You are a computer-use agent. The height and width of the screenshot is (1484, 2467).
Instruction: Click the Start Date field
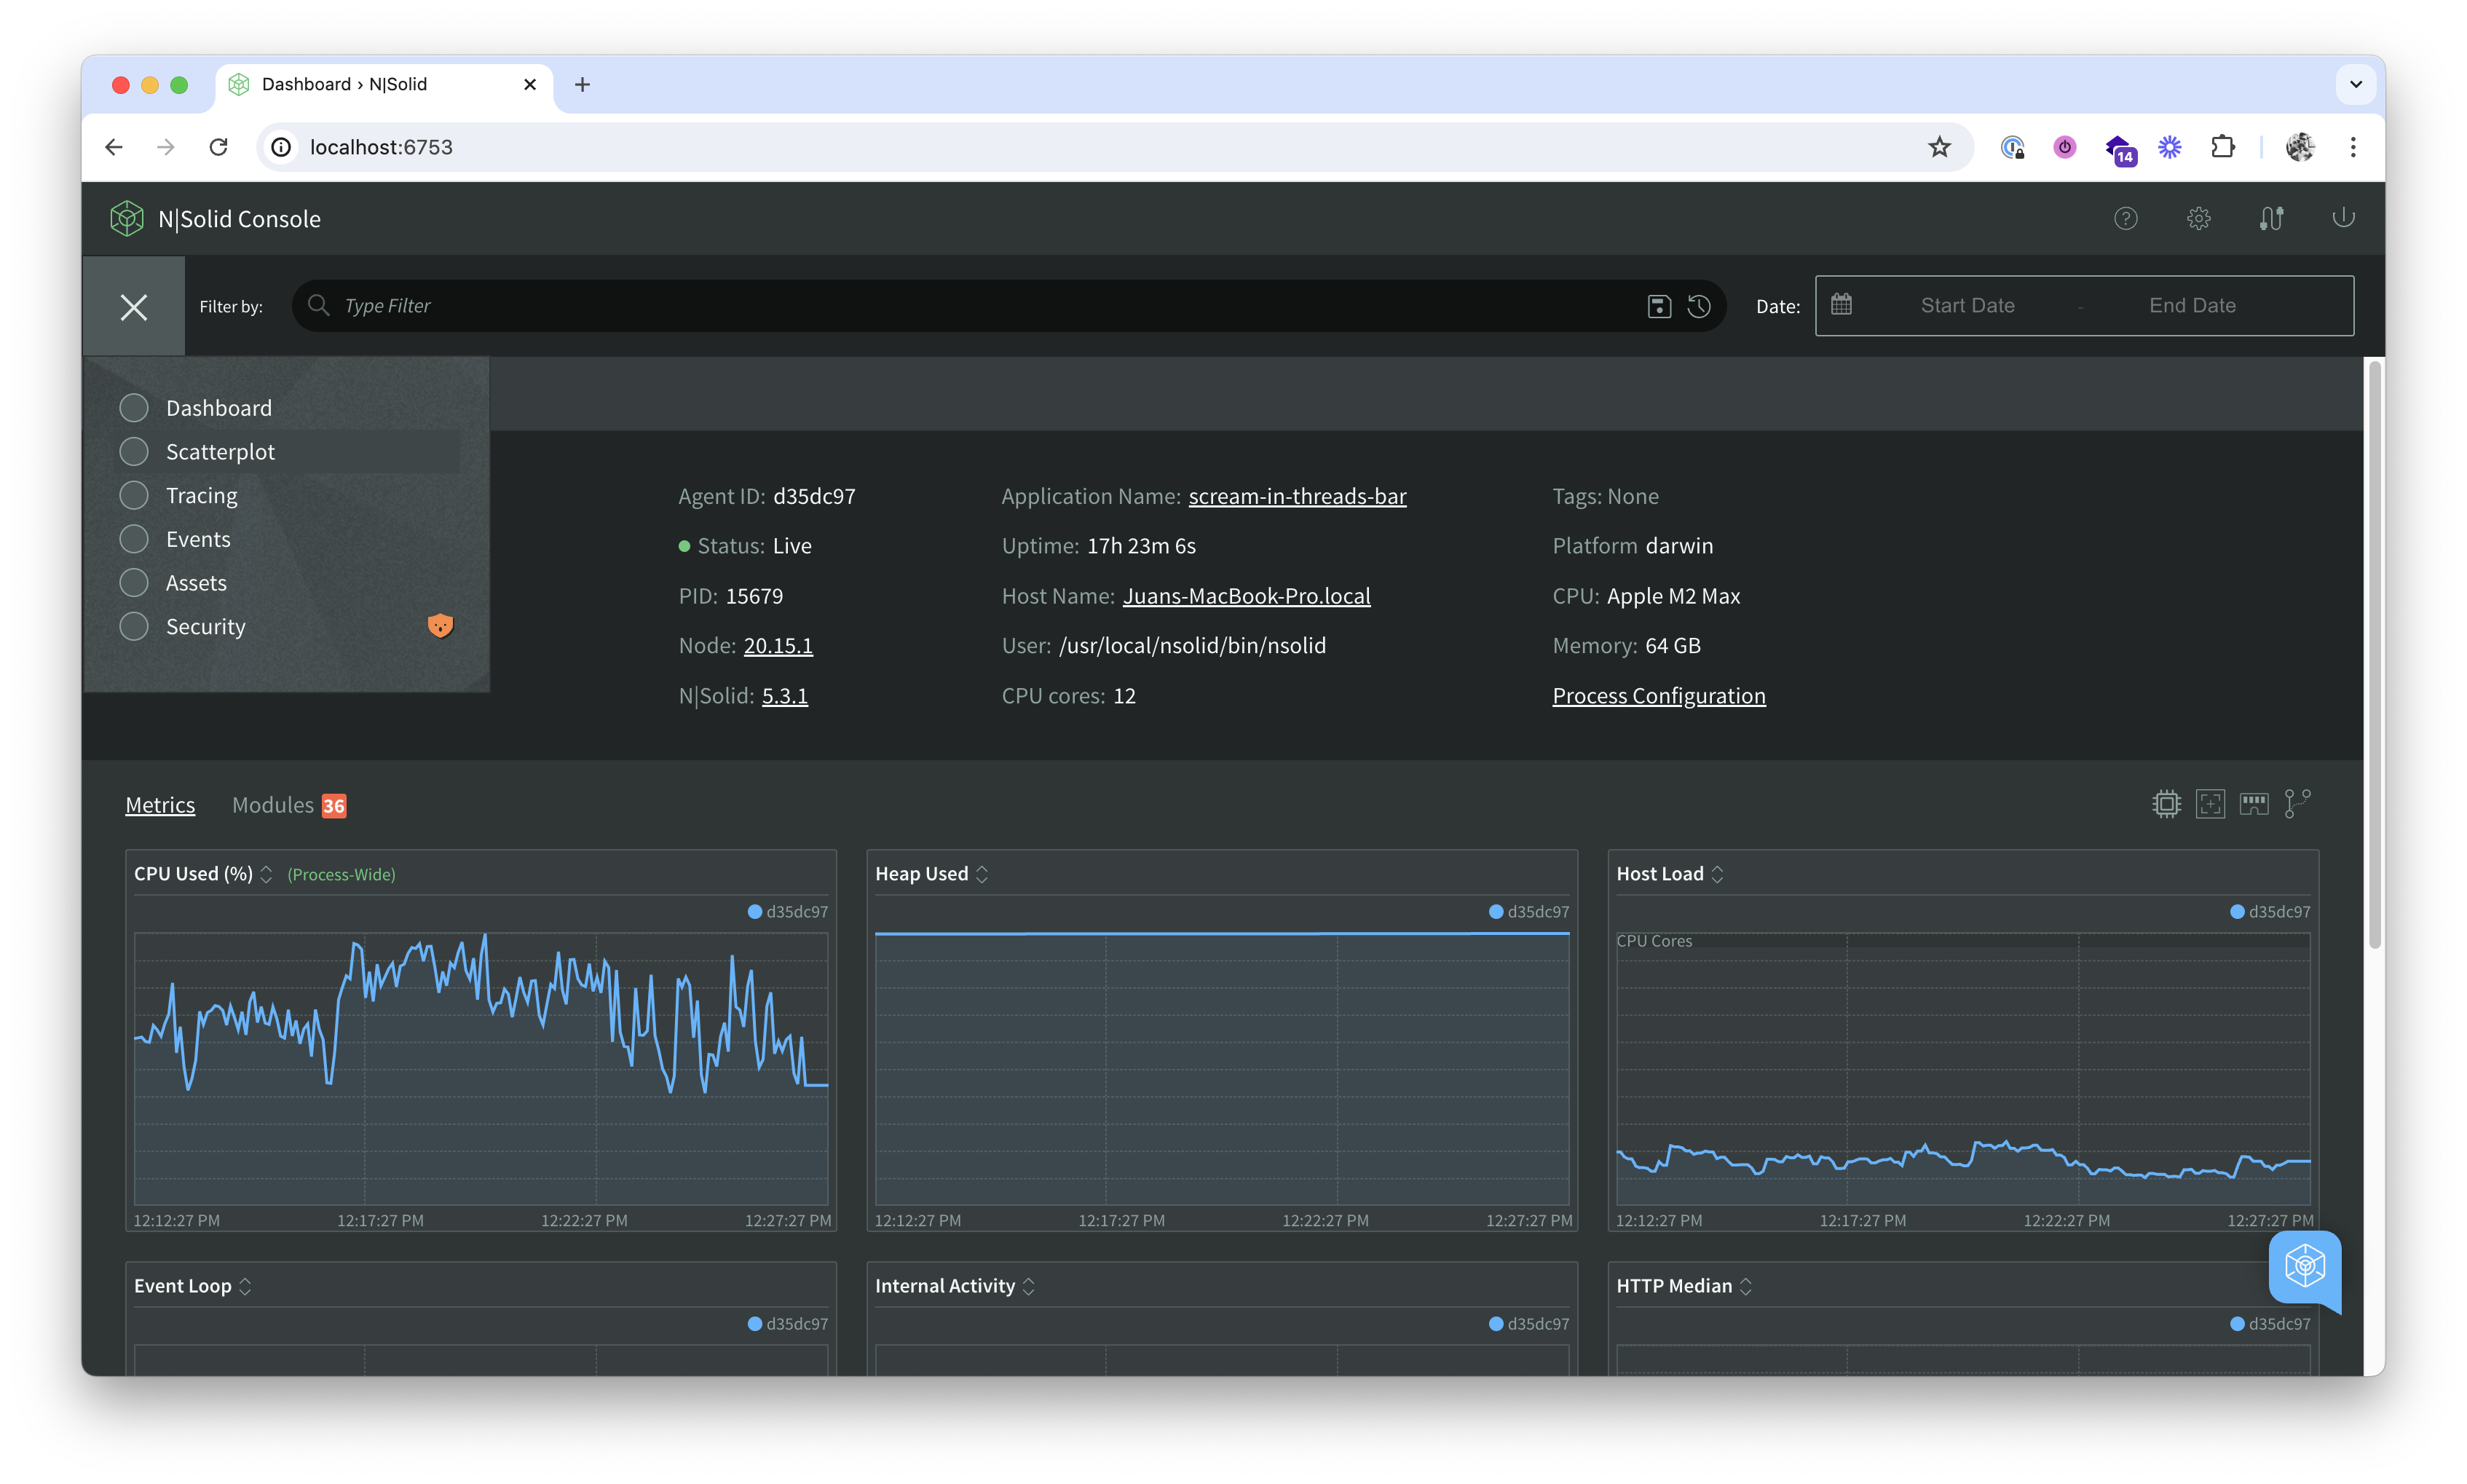coord(1967,306)
